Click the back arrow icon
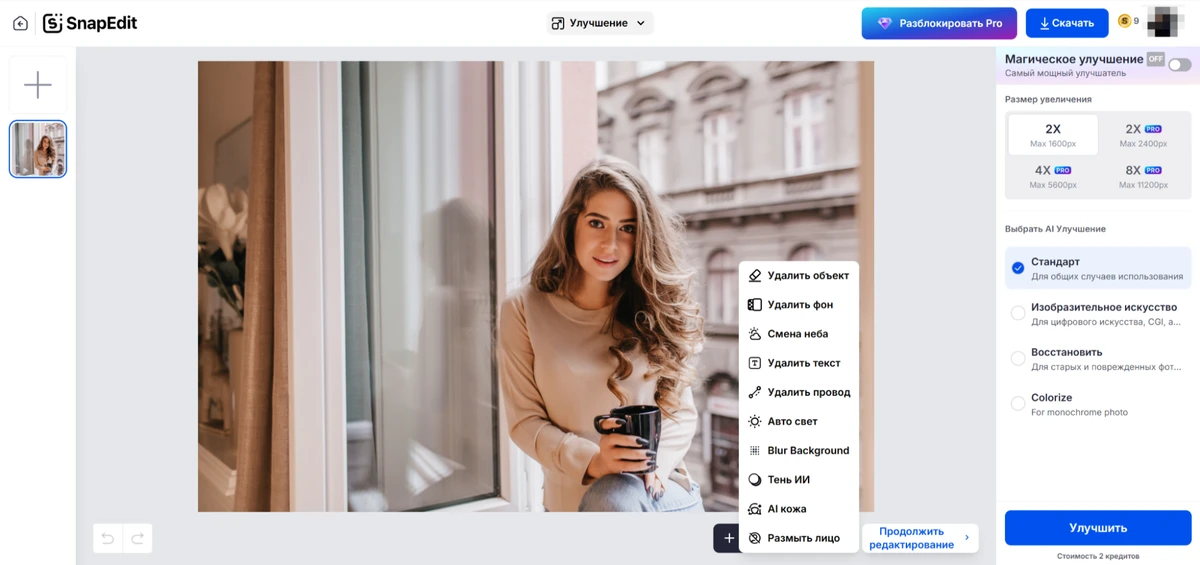Screen dimensions: 1200x565 point(20,23)
